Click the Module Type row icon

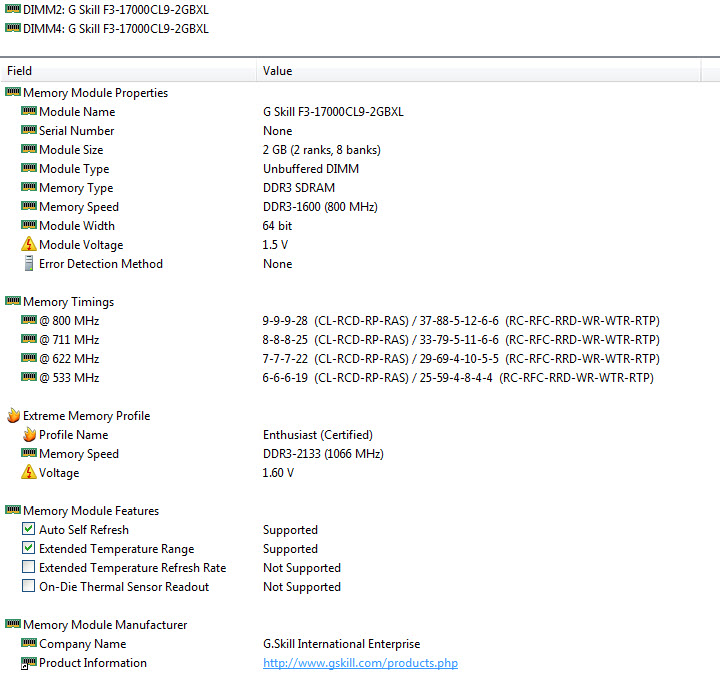point(29,168)
